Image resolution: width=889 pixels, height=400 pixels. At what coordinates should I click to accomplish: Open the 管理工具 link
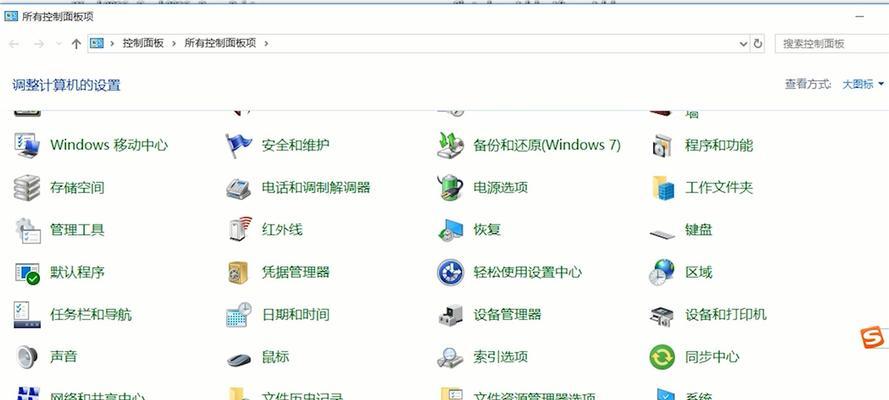(x=77, y=230)
